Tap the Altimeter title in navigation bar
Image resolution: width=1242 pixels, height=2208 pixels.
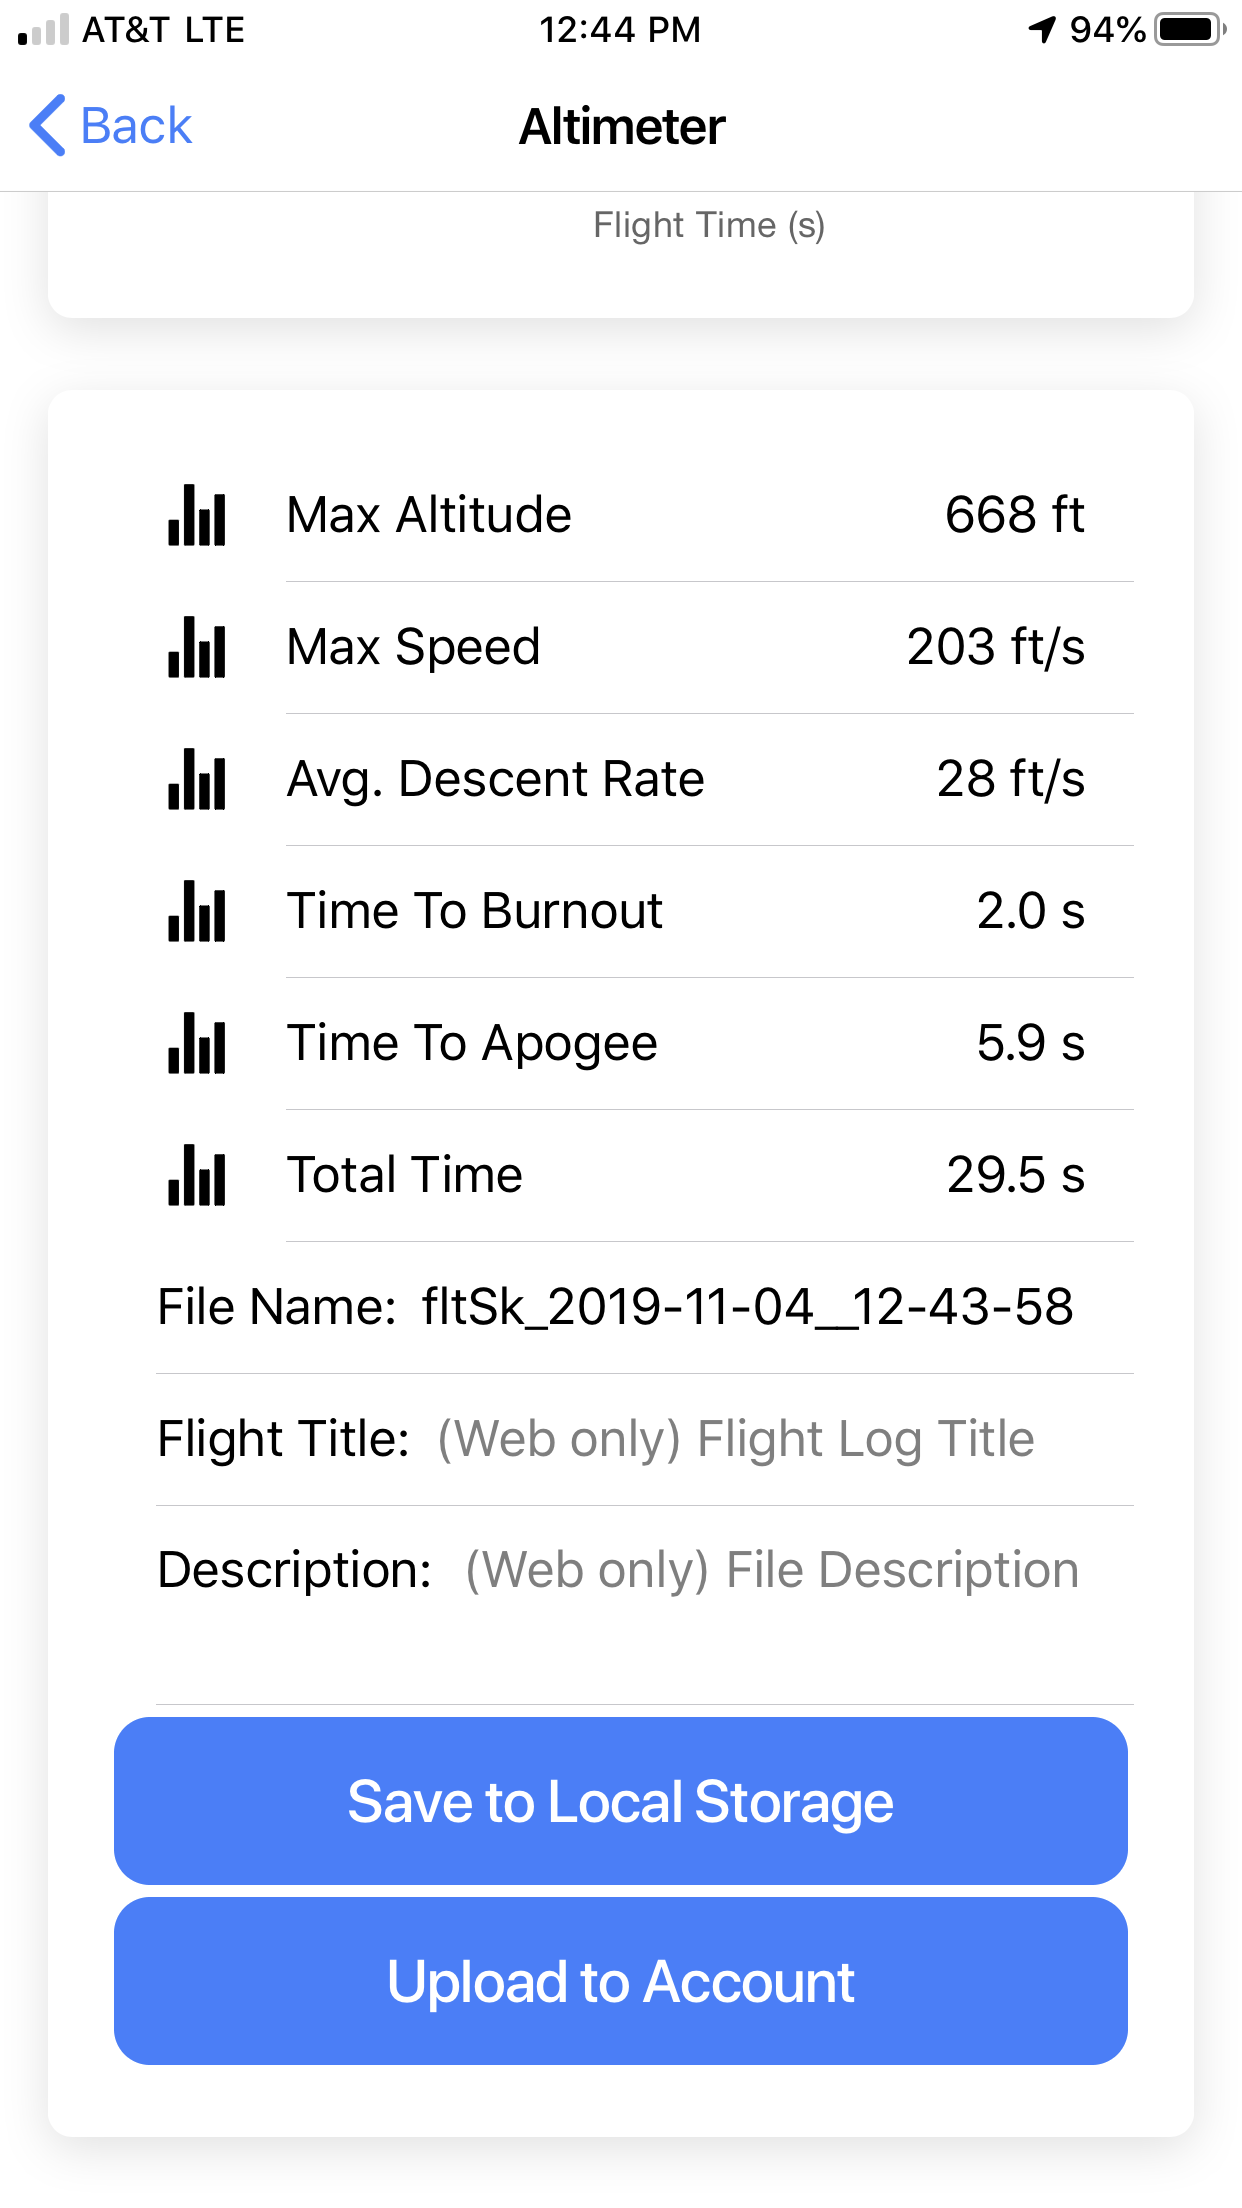[x=621, y=127]
